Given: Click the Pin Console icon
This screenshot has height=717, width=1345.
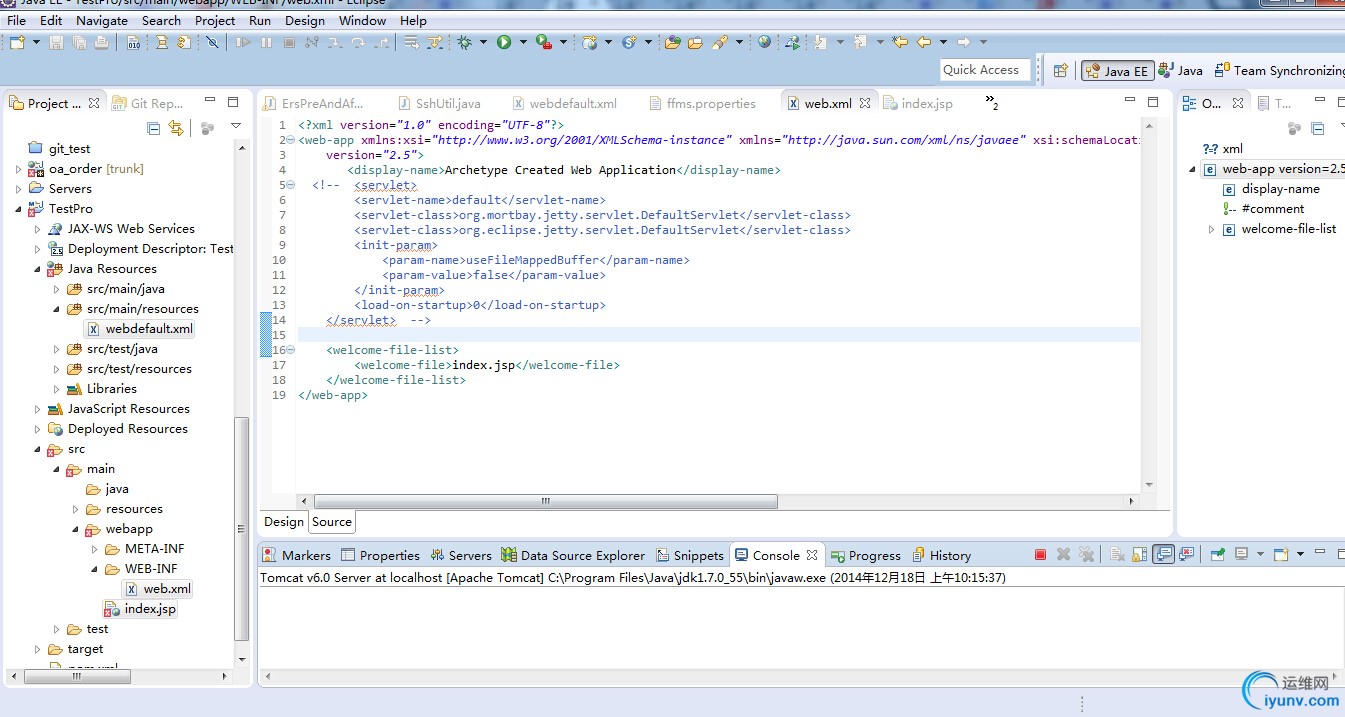Looking at the screenshot, I should tap(1217, 554).
